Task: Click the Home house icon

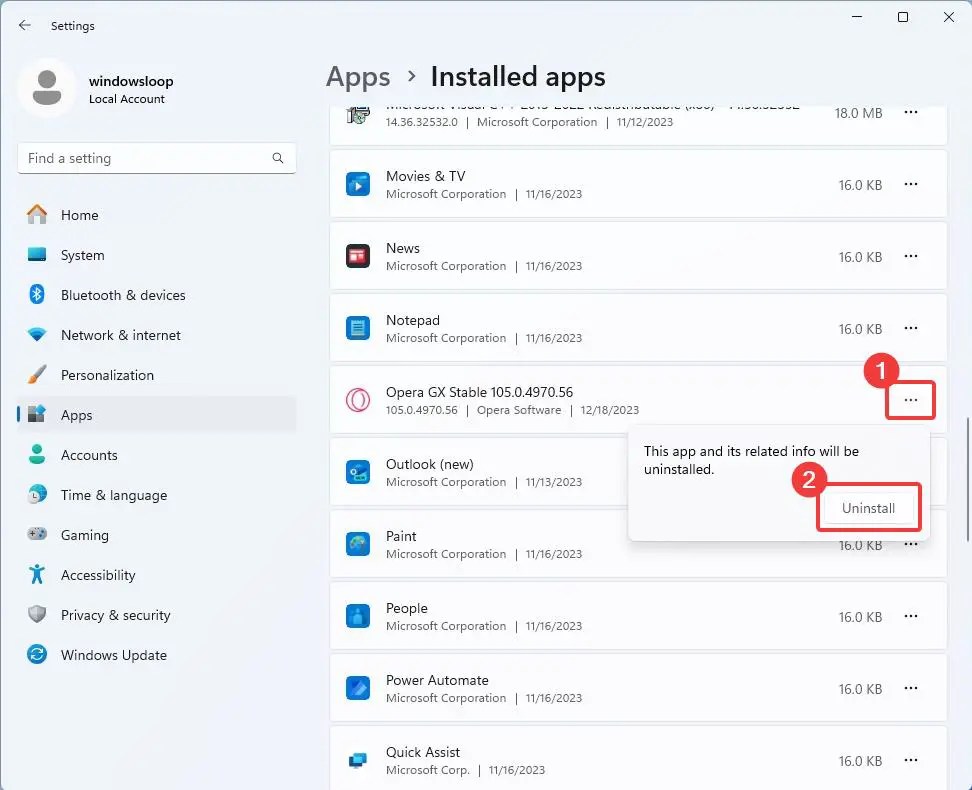Action: coord(37,215)
